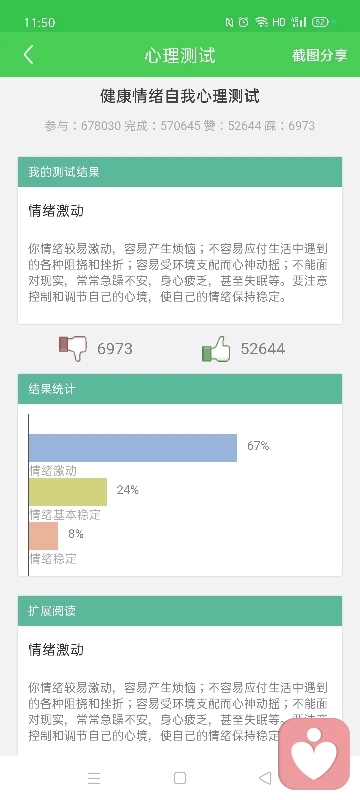The width and height of the screenshot is (360, 800).
Task: Tap the thumbs-down dislike icon
Action: (72, 349)
